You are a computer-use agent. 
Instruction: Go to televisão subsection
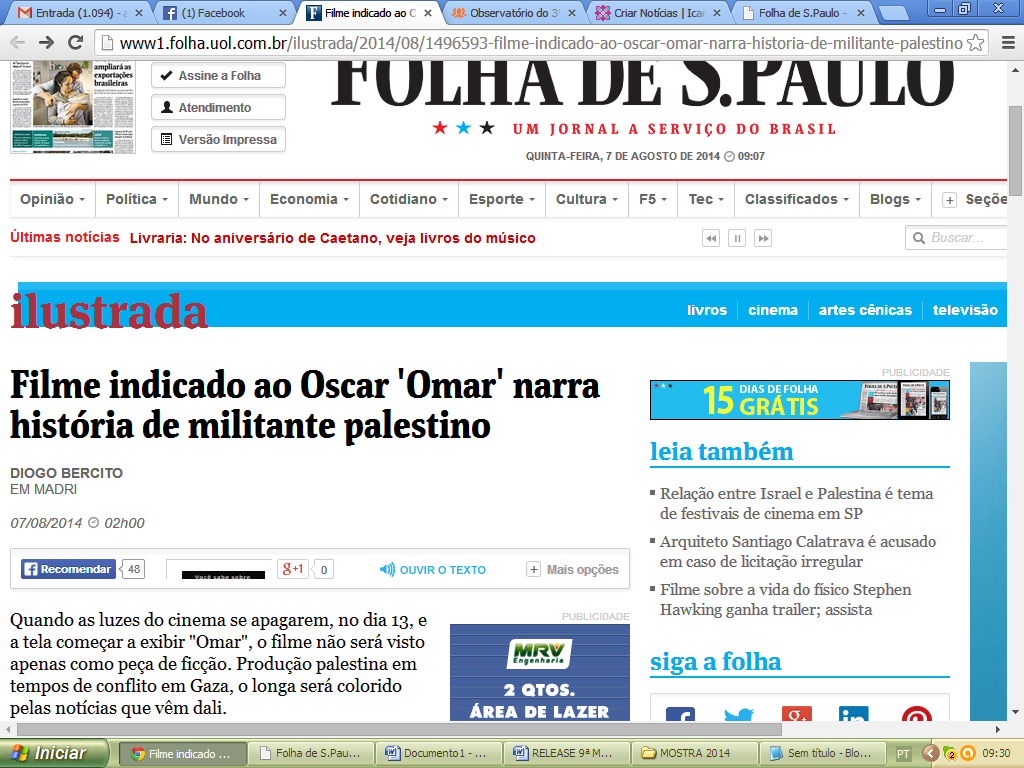pos(965,310)
